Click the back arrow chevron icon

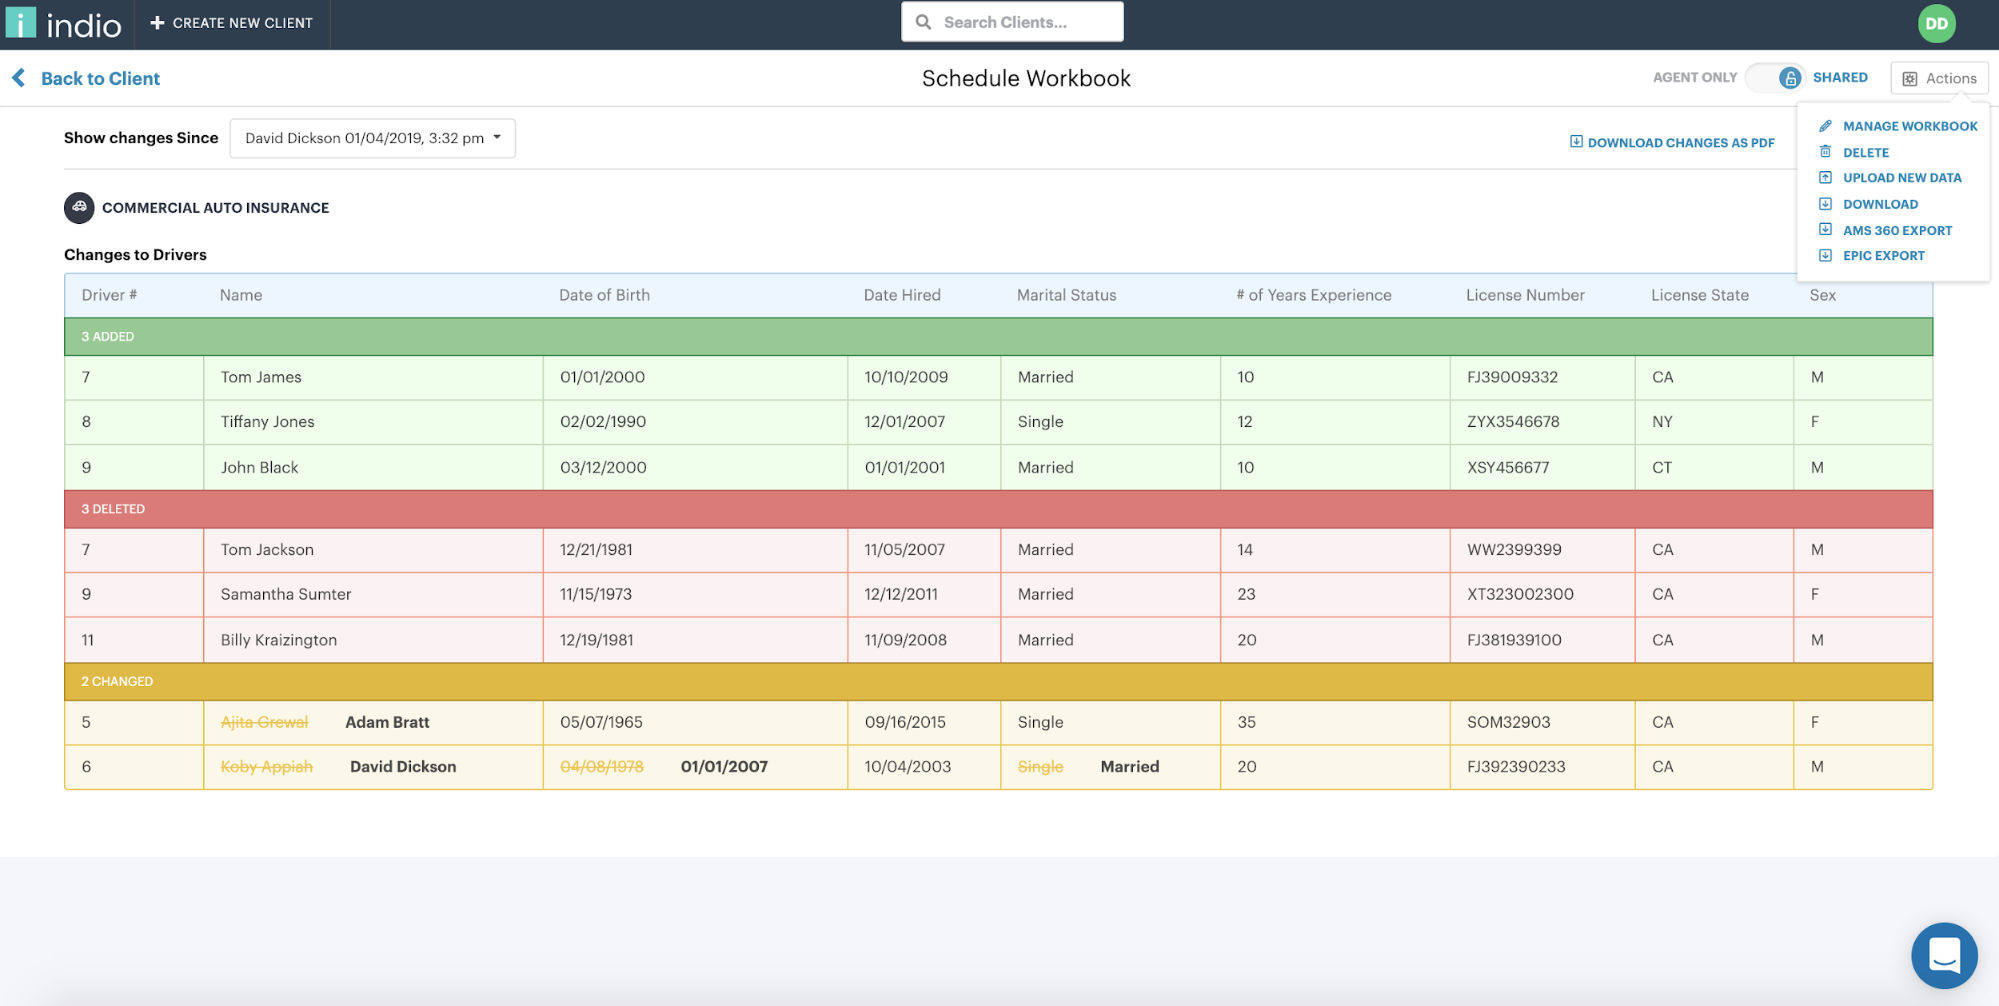coord(18,78)
